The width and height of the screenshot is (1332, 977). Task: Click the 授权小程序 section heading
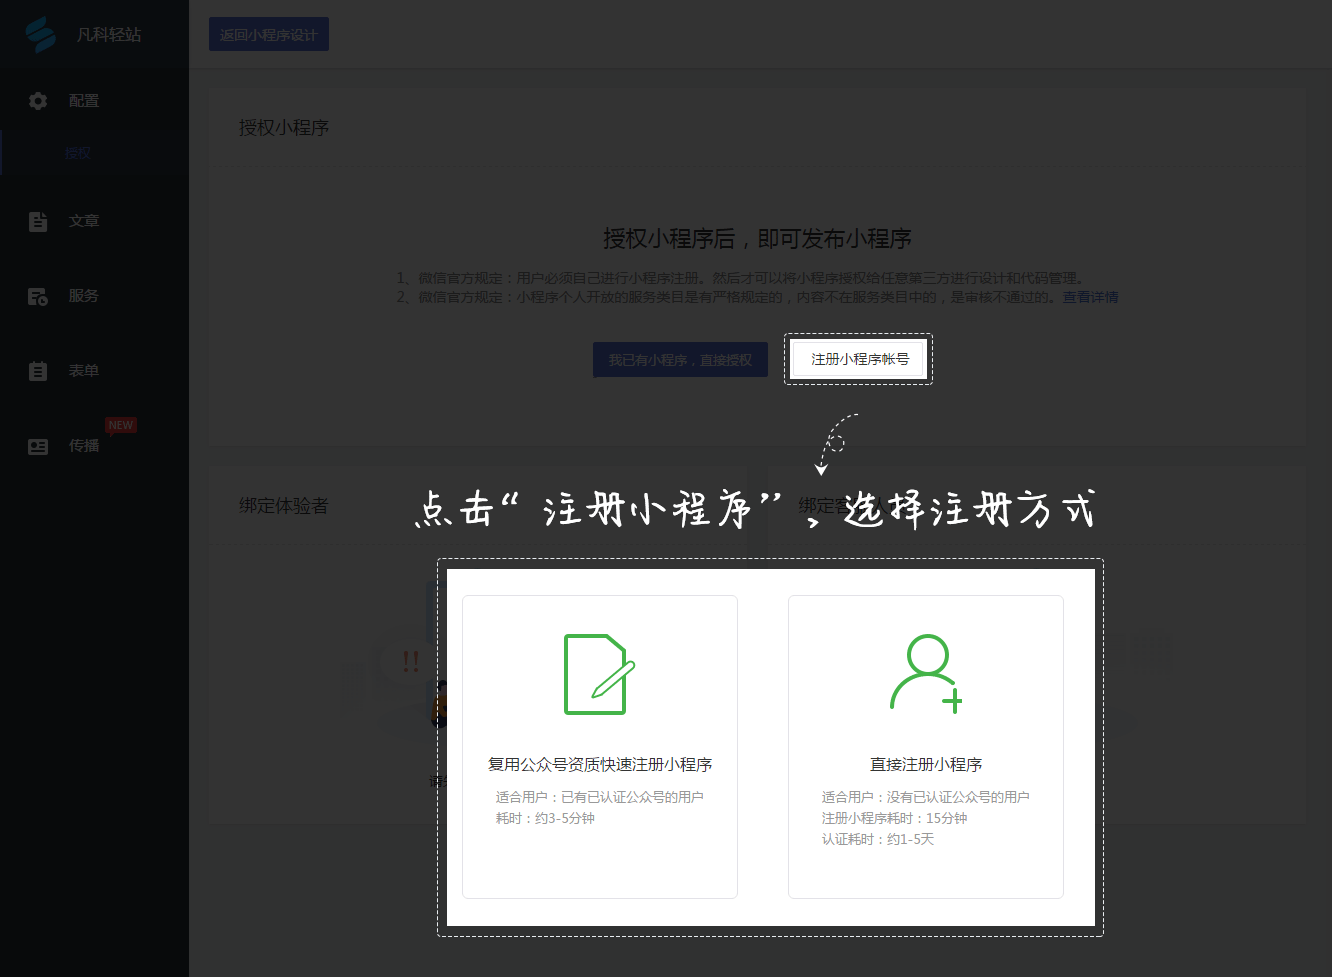point(284,128)
